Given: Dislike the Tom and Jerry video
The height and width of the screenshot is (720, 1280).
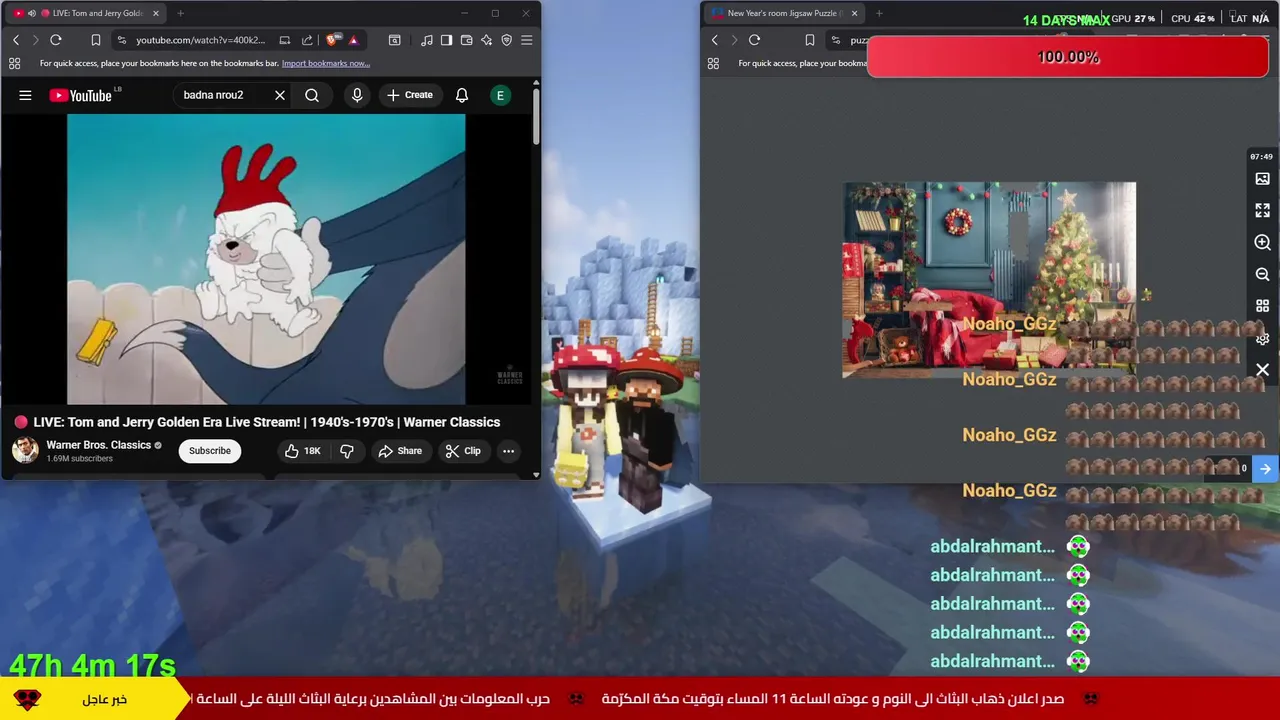Looking at the screenshot, I should tap(347, 451).
